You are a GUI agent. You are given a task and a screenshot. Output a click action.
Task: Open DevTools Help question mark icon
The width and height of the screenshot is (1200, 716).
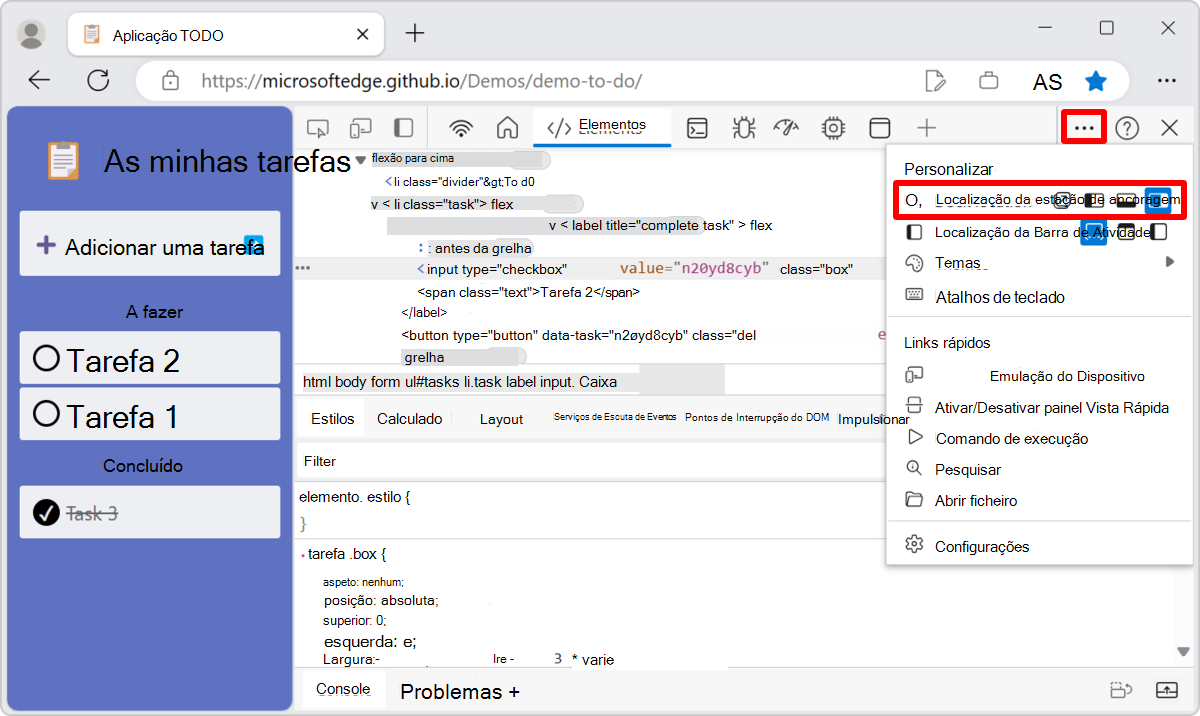pyautogui.click(x=1127, y=128)
